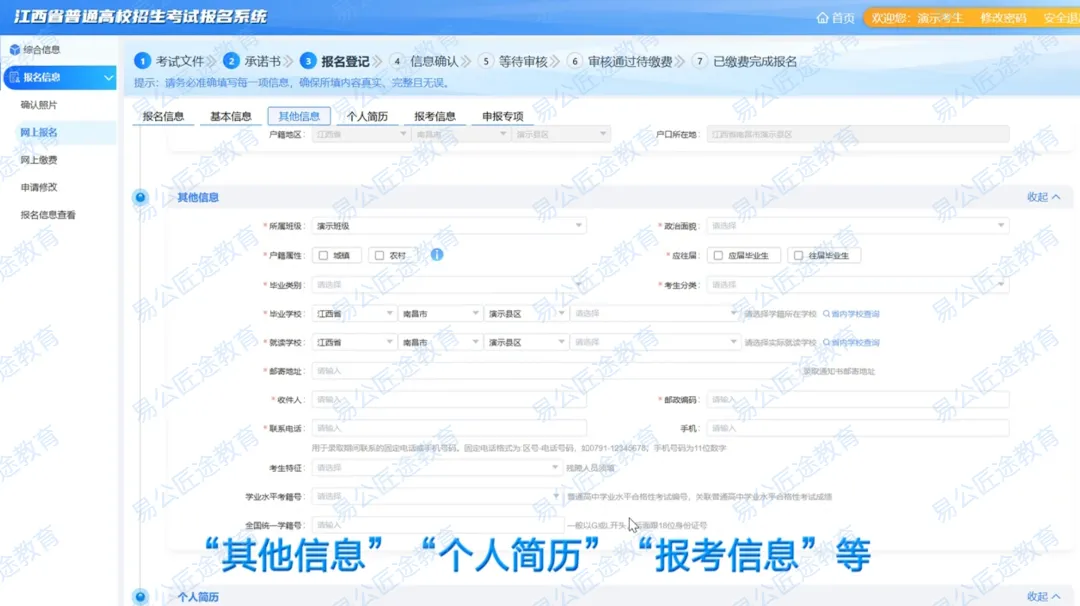Open 网上报名 in sidebar

pos(39,132)
